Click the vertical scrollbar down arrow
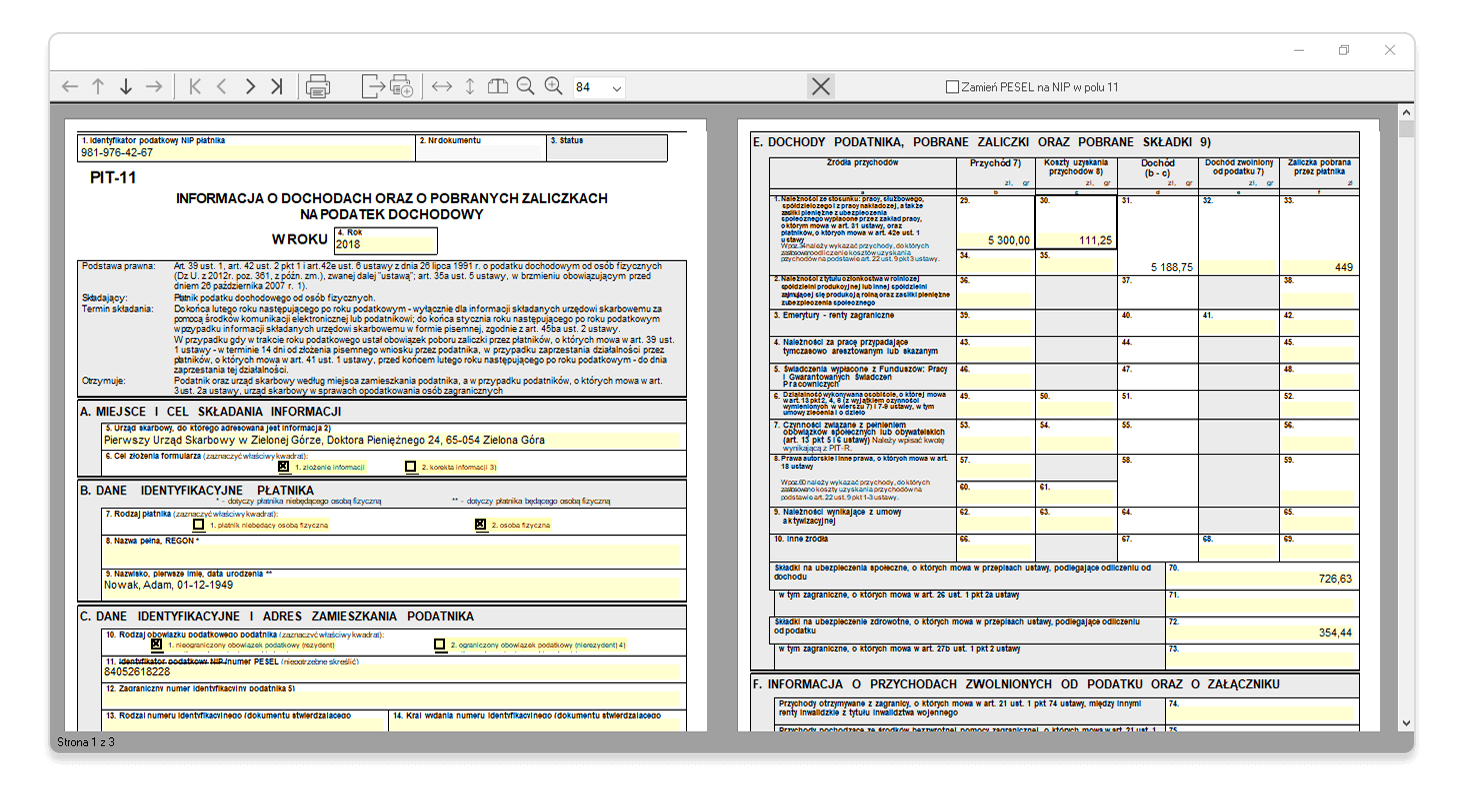Screen dimensions: 1464x788 1407,722
